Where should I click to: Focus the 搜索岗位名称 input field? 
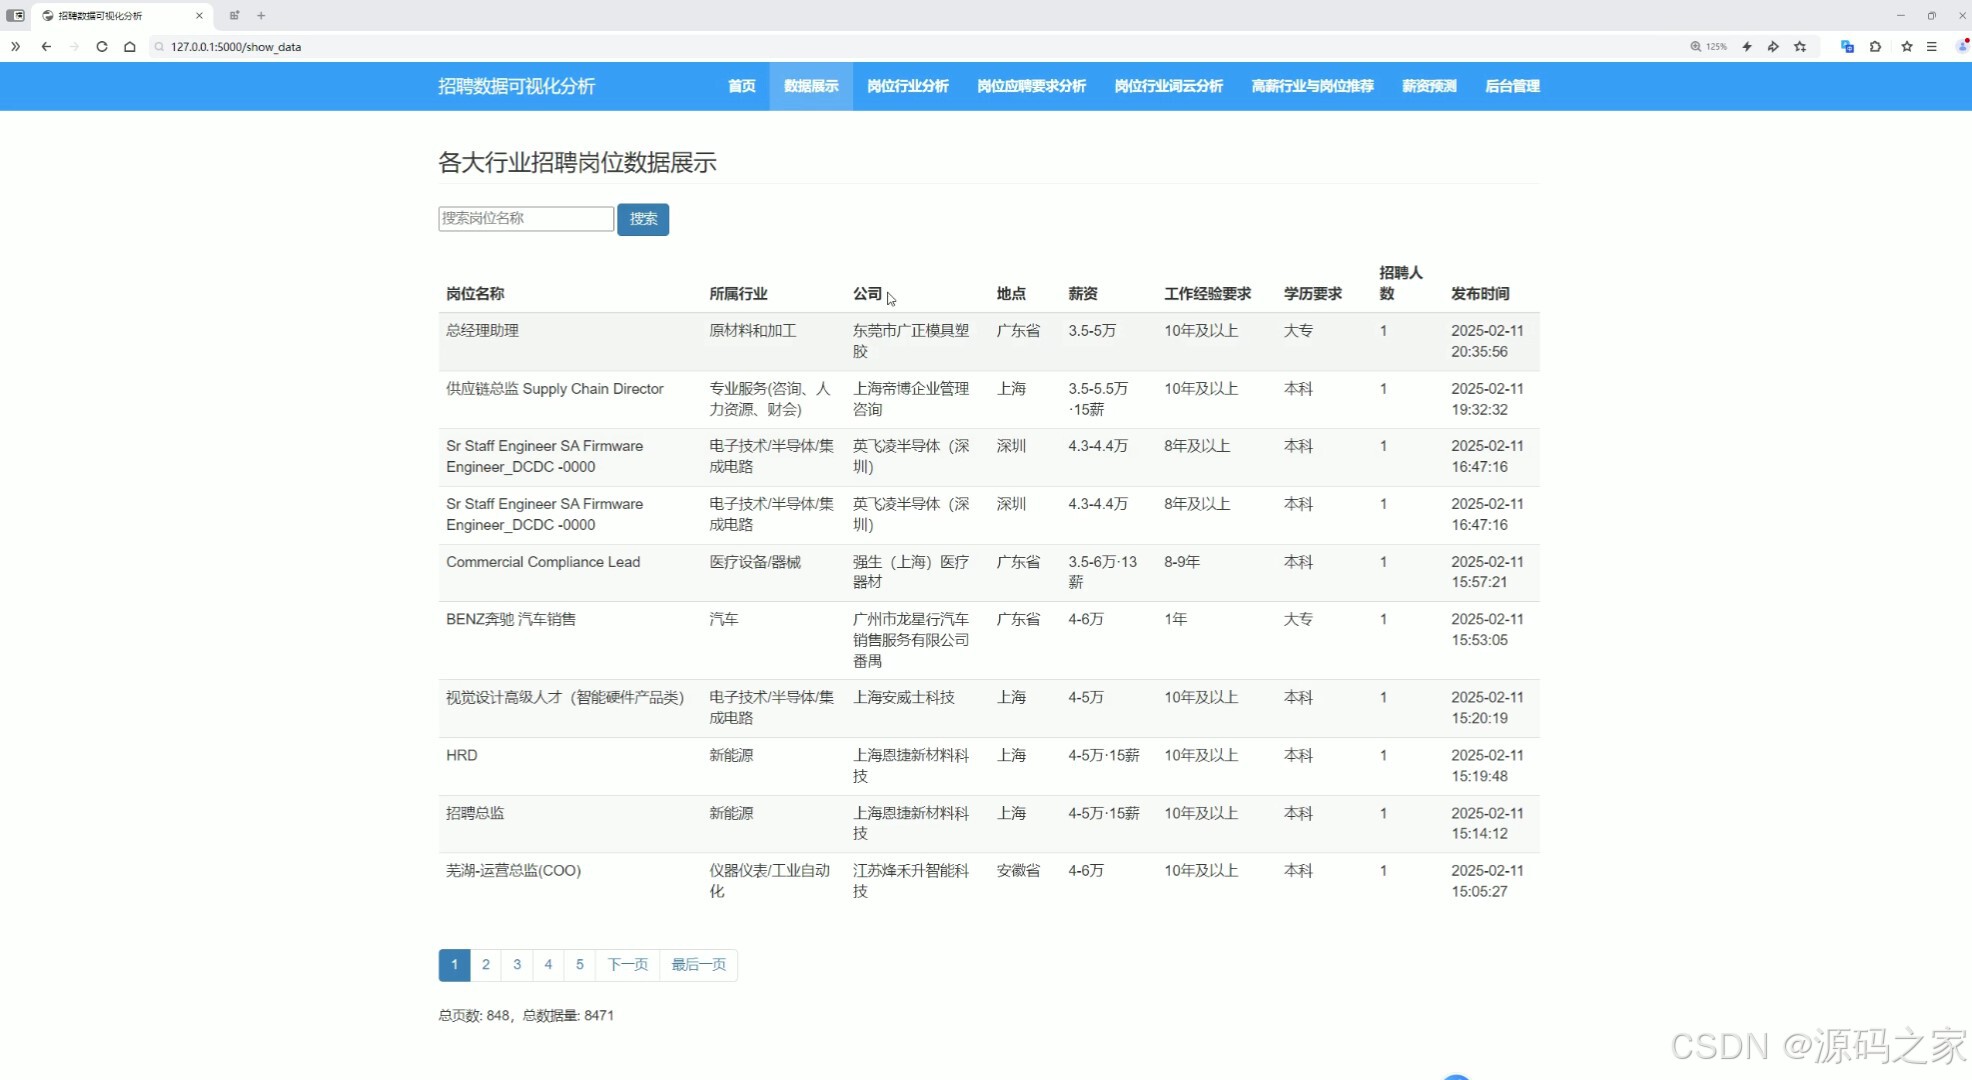(x=526, y=218)
